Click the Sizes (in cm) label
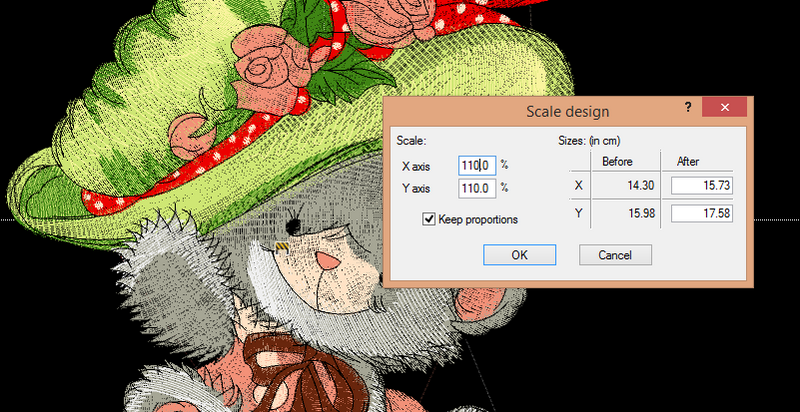 point(589,141)
